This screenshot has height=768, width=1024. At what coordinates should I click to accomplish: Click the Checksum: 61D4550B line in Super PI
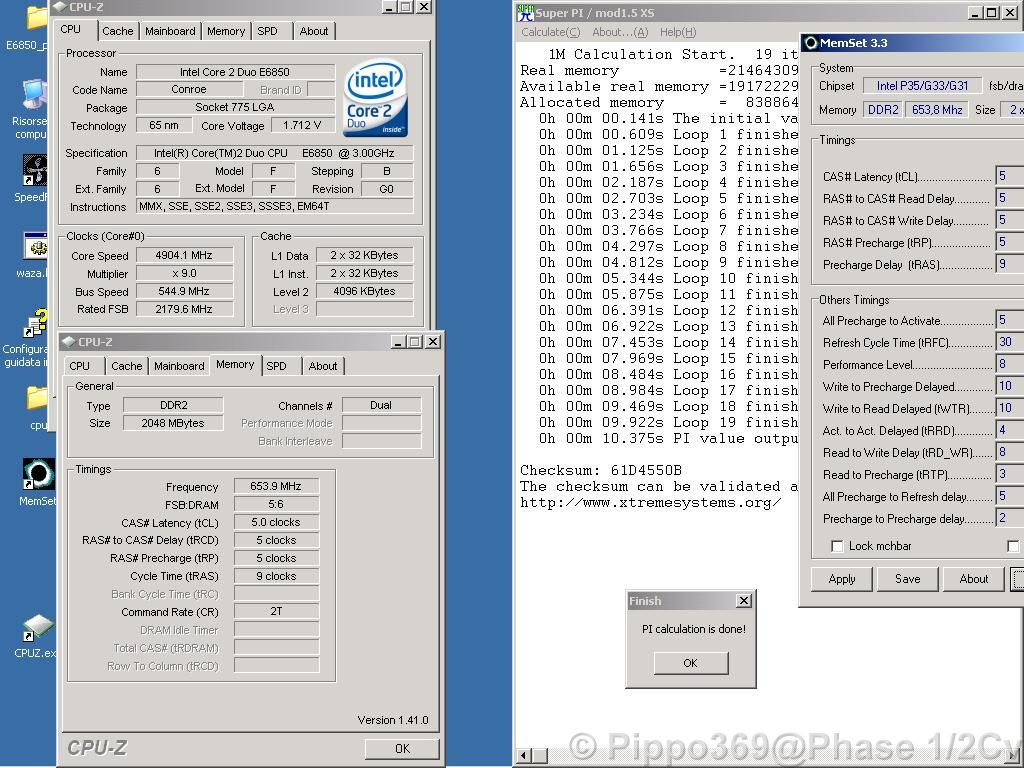(601, 470)
